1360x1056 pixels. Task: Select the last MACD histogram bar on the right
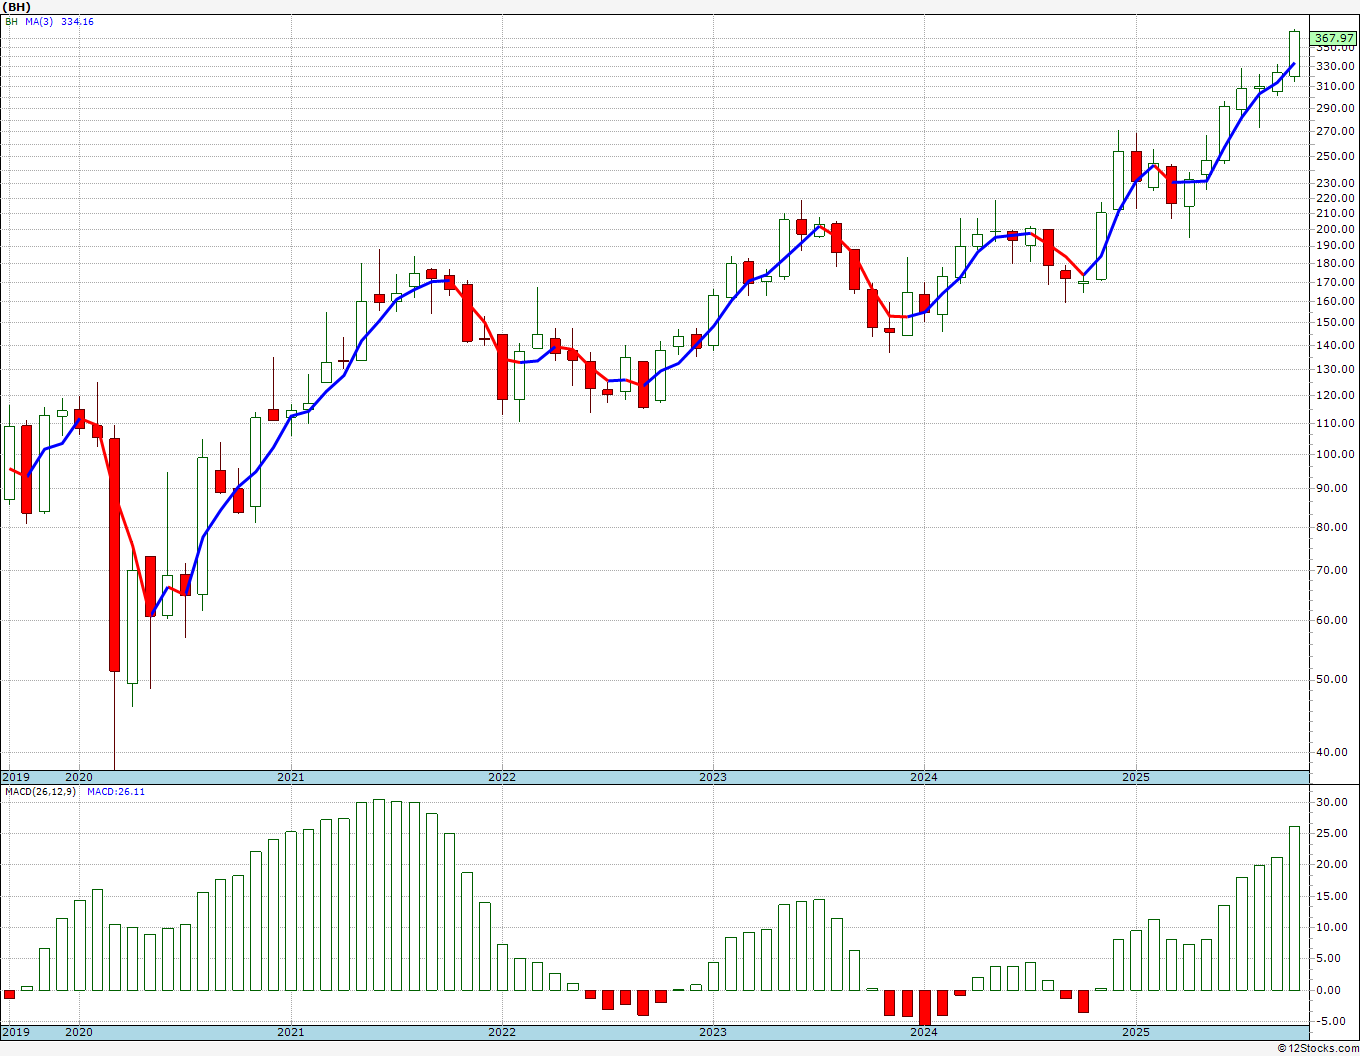1294,908
